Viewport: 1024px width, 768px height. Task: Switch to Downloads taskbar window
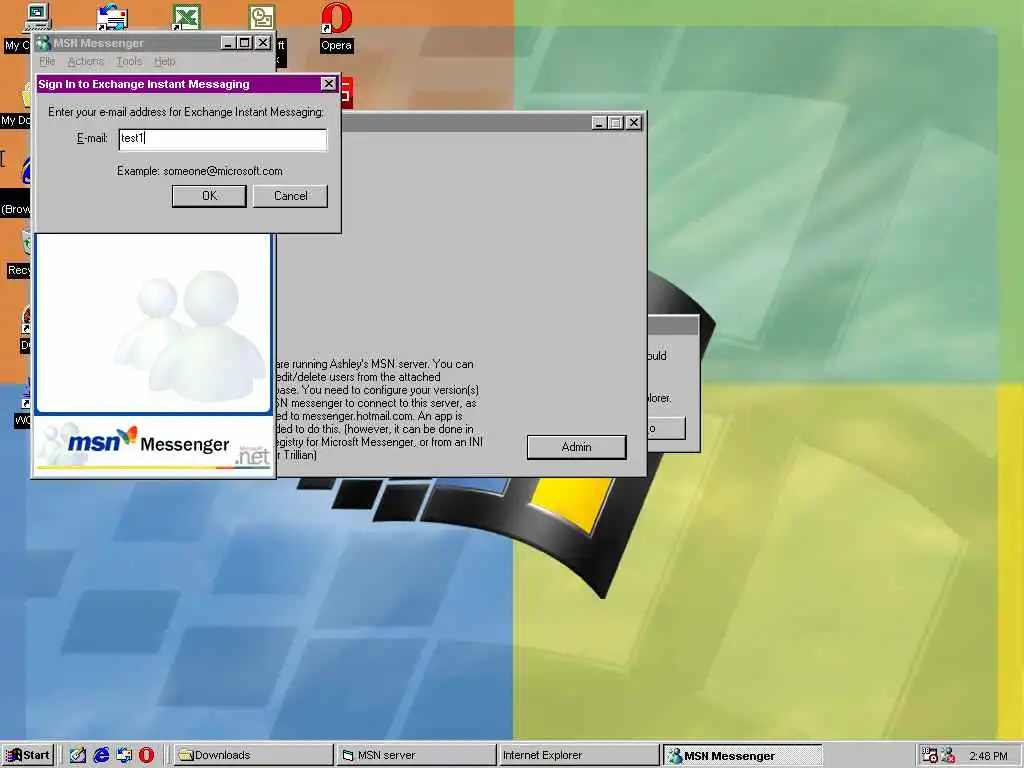[255, 755]
